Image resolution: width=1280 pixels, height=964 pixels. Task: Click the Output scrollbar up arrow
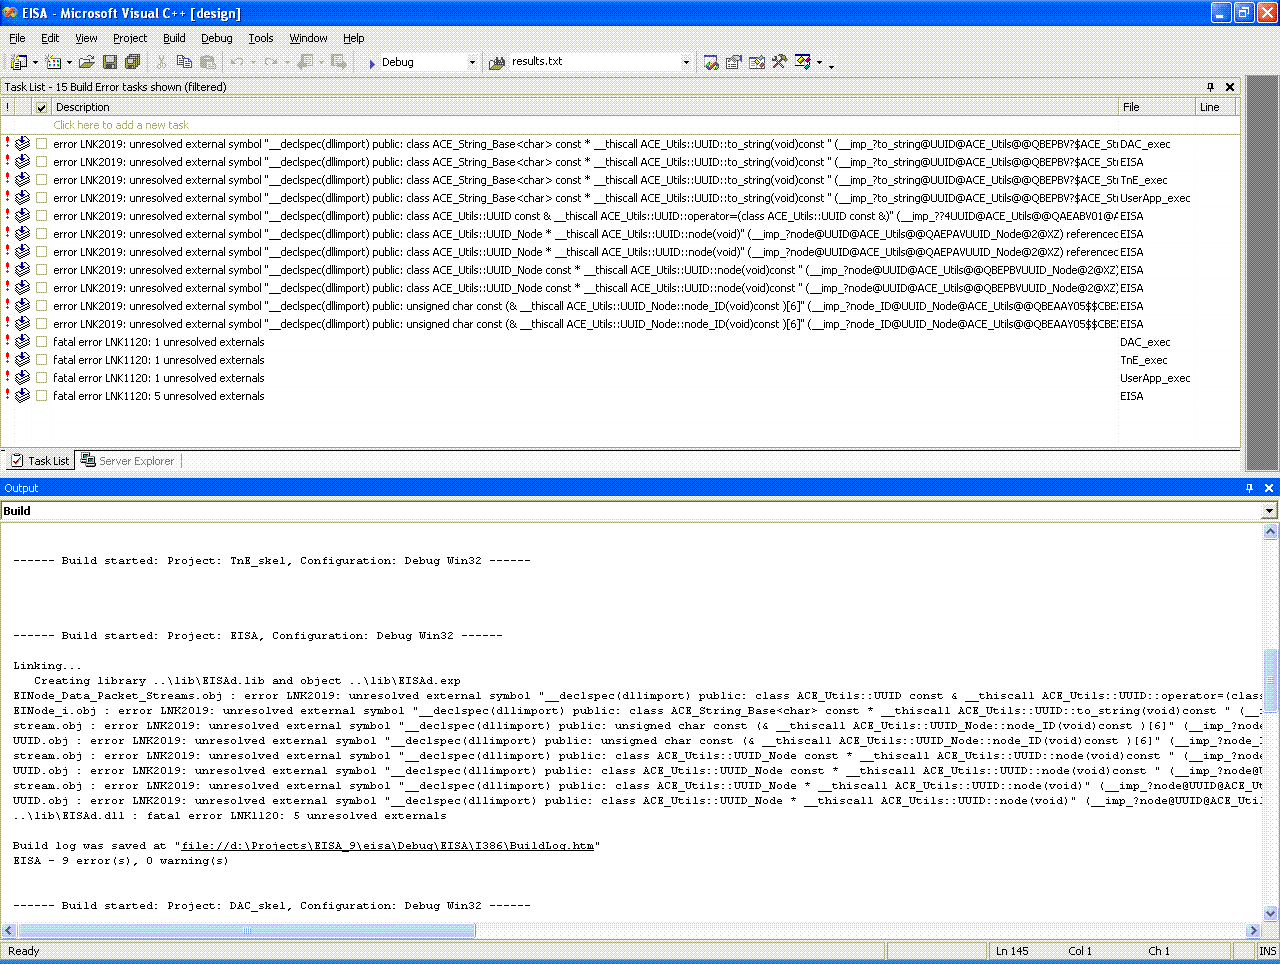[x=1271, y=533]
